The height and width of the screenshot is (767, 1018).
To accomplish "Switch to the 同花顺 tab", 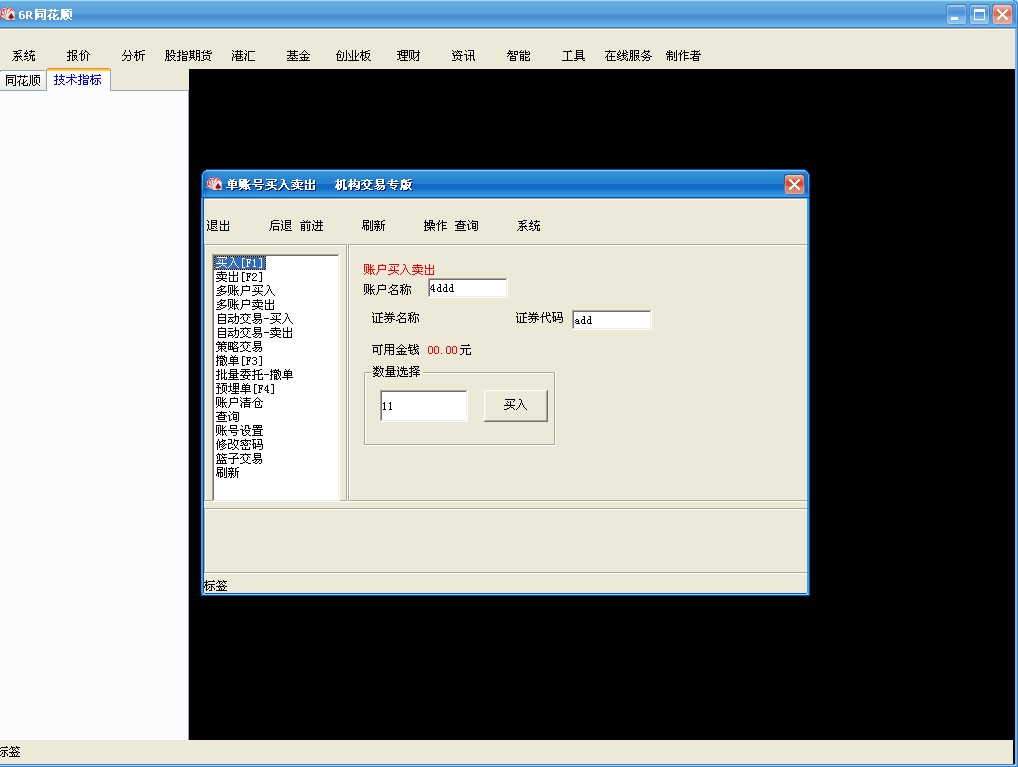I will 23,81.
